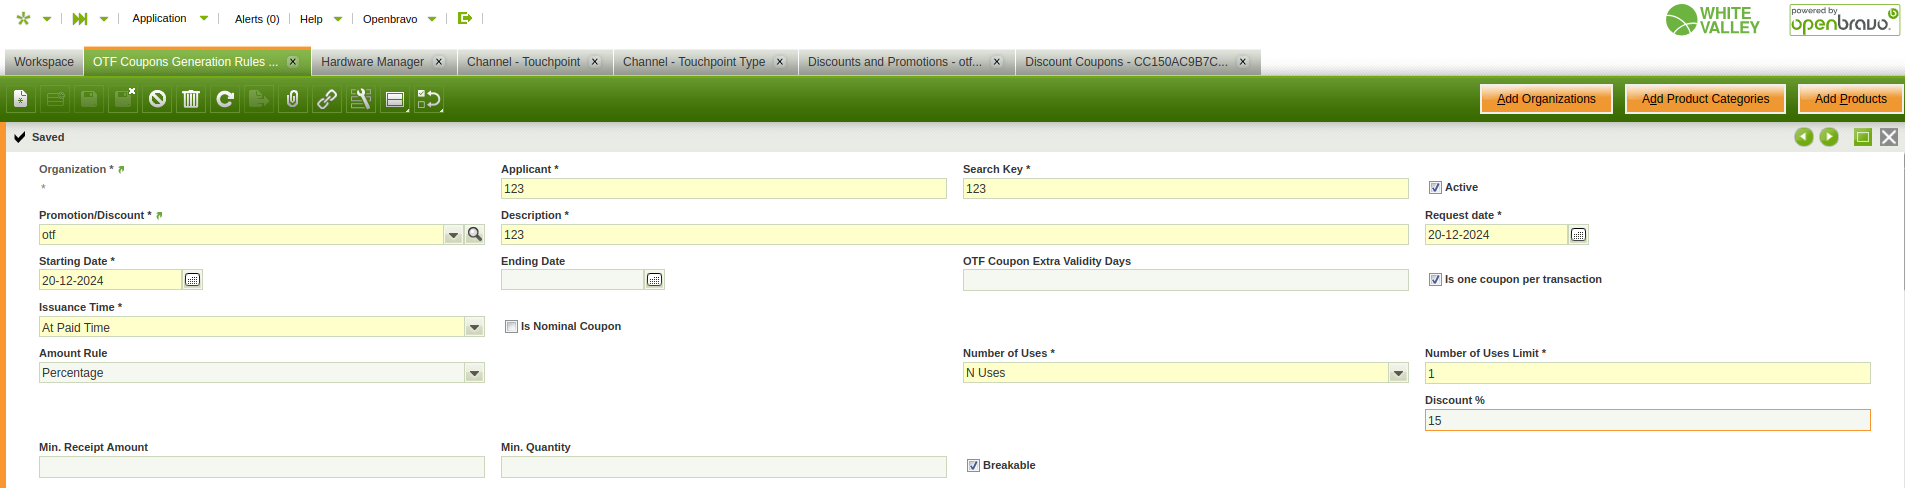Switch to the Workspace tab
1905x488 pixels.
click(x=44, y=62)
